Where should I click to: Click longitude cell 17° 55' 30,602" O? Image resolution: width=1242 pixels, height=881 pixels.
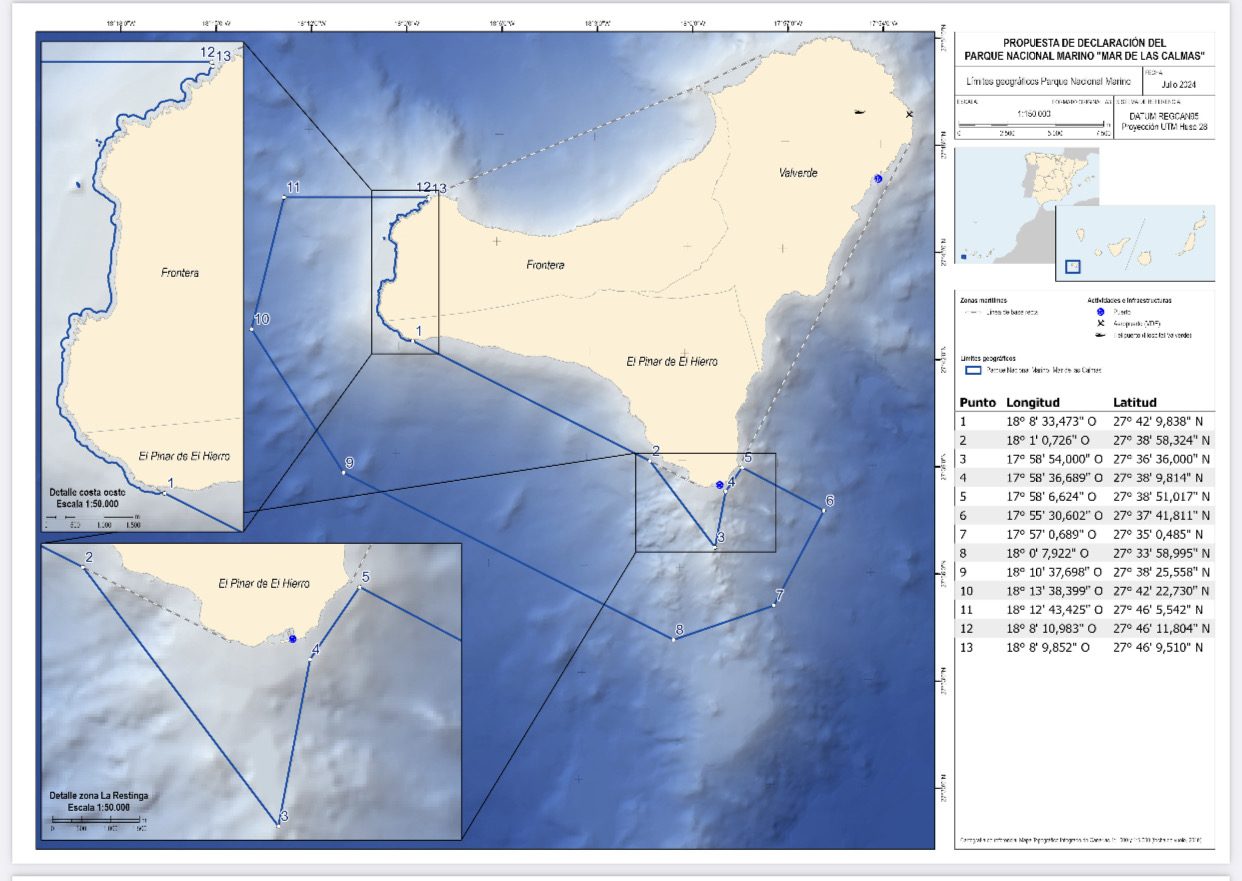tap(1055, 516)
